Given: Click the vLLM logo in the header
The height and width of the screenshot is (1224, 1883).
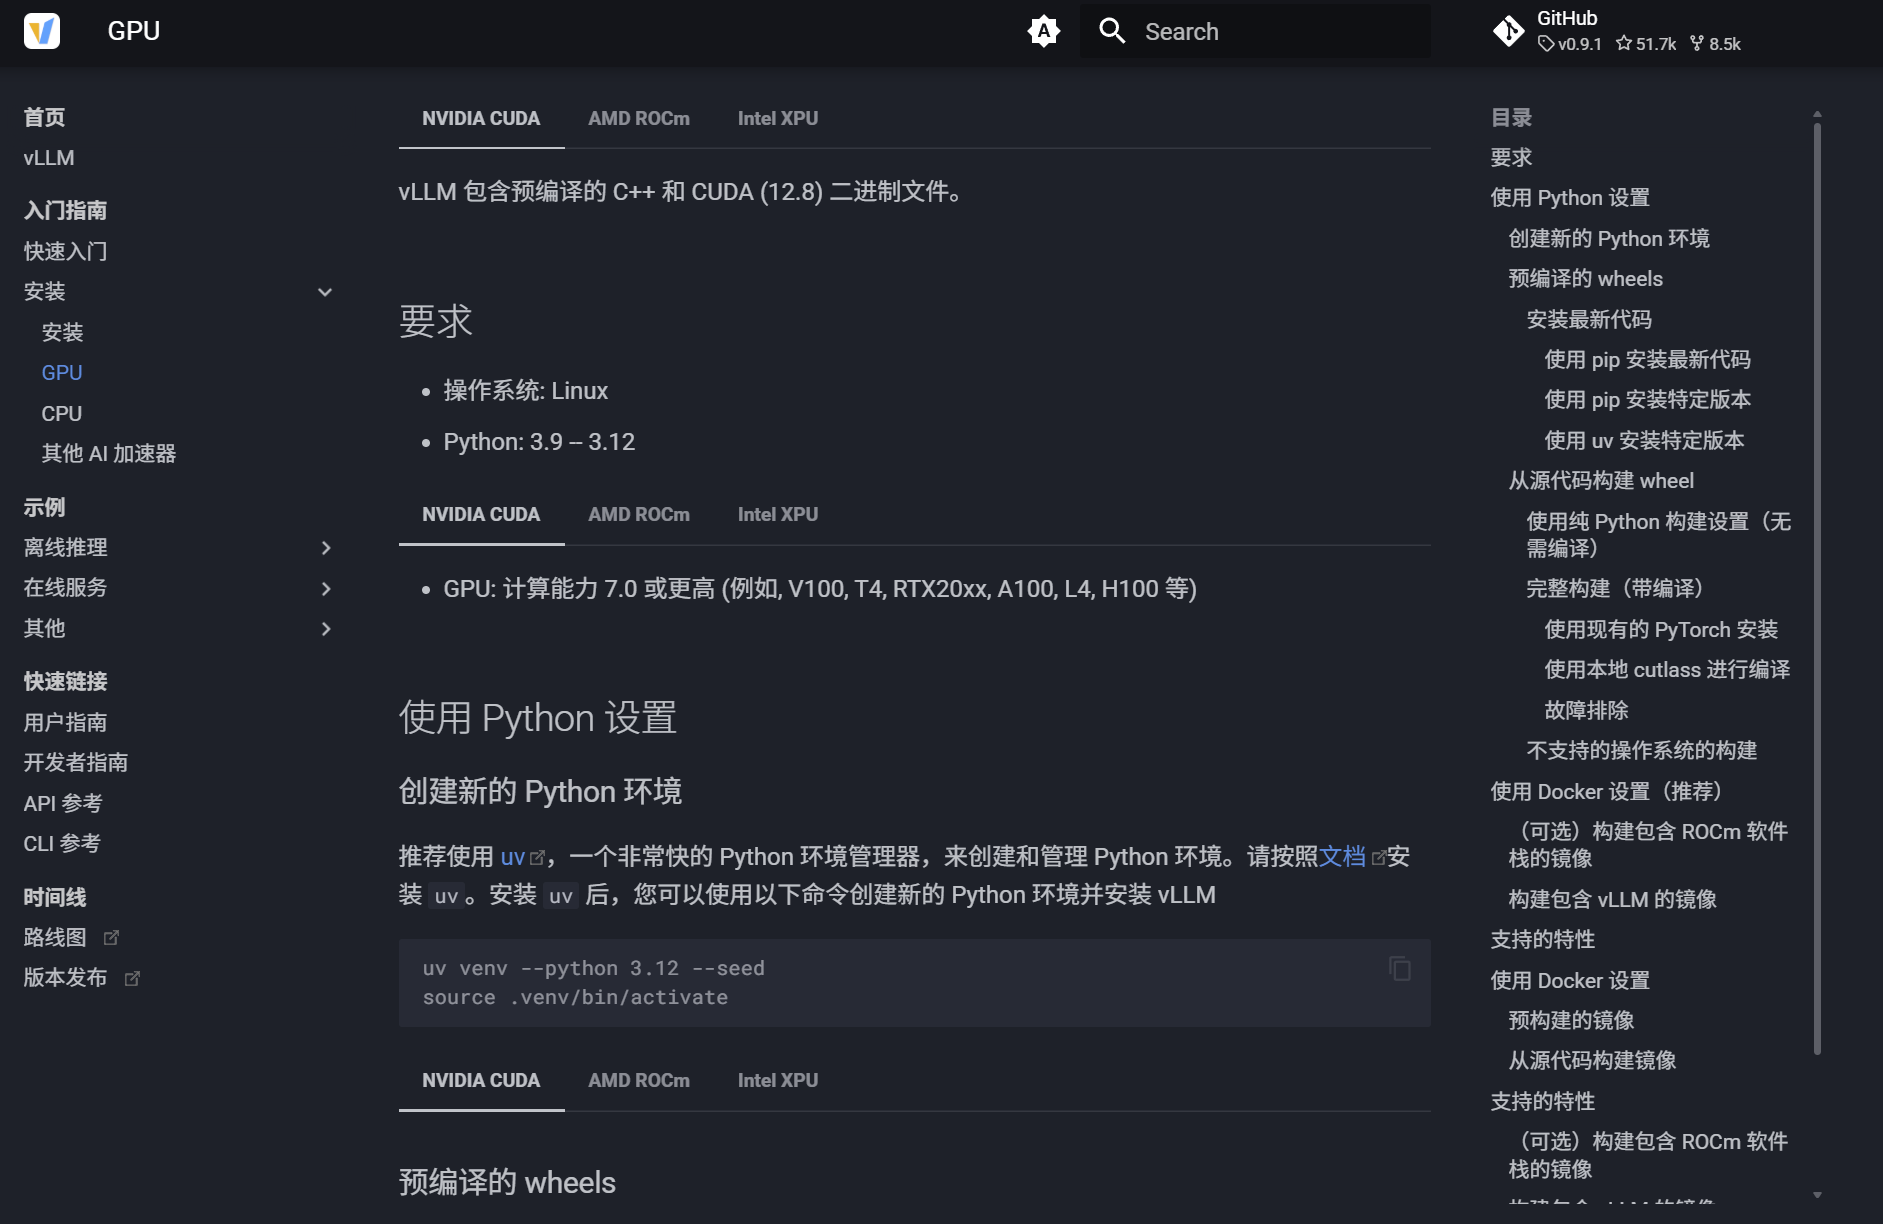Looking at the screenshot, I should (42, 31).
